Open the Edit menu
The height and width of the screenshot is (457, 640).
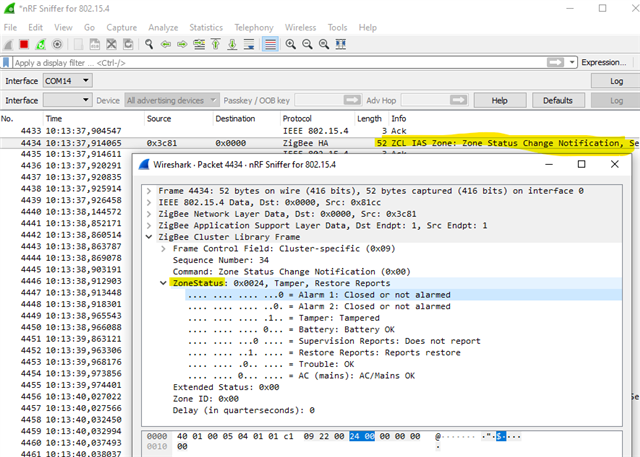35,27
